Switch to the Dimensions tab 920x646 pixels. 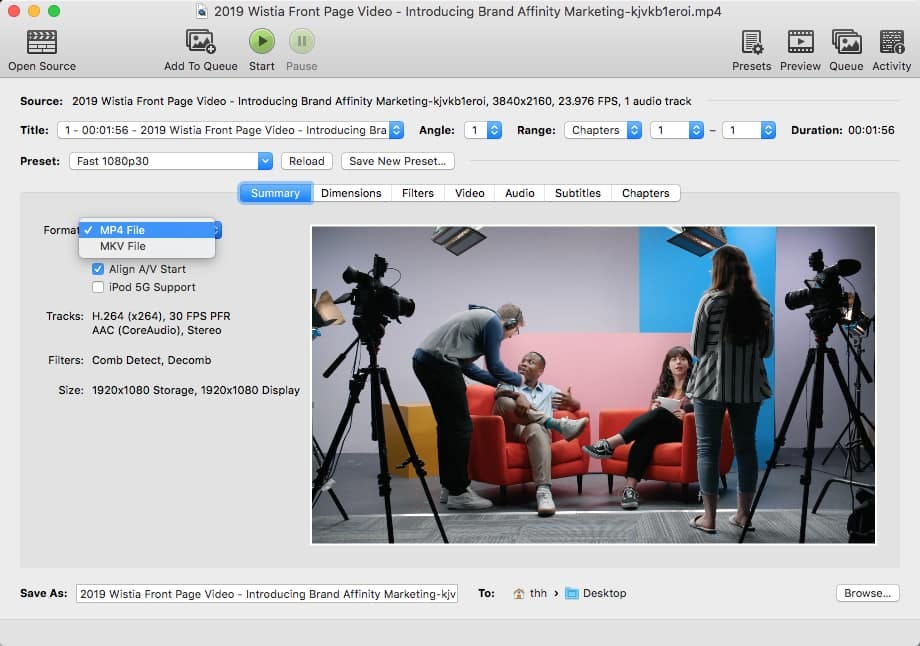[x=351, y=194]
